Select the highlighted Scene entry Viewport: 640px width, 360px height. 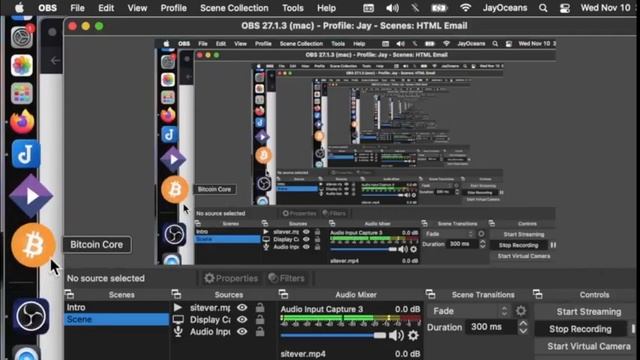[116, 319]
